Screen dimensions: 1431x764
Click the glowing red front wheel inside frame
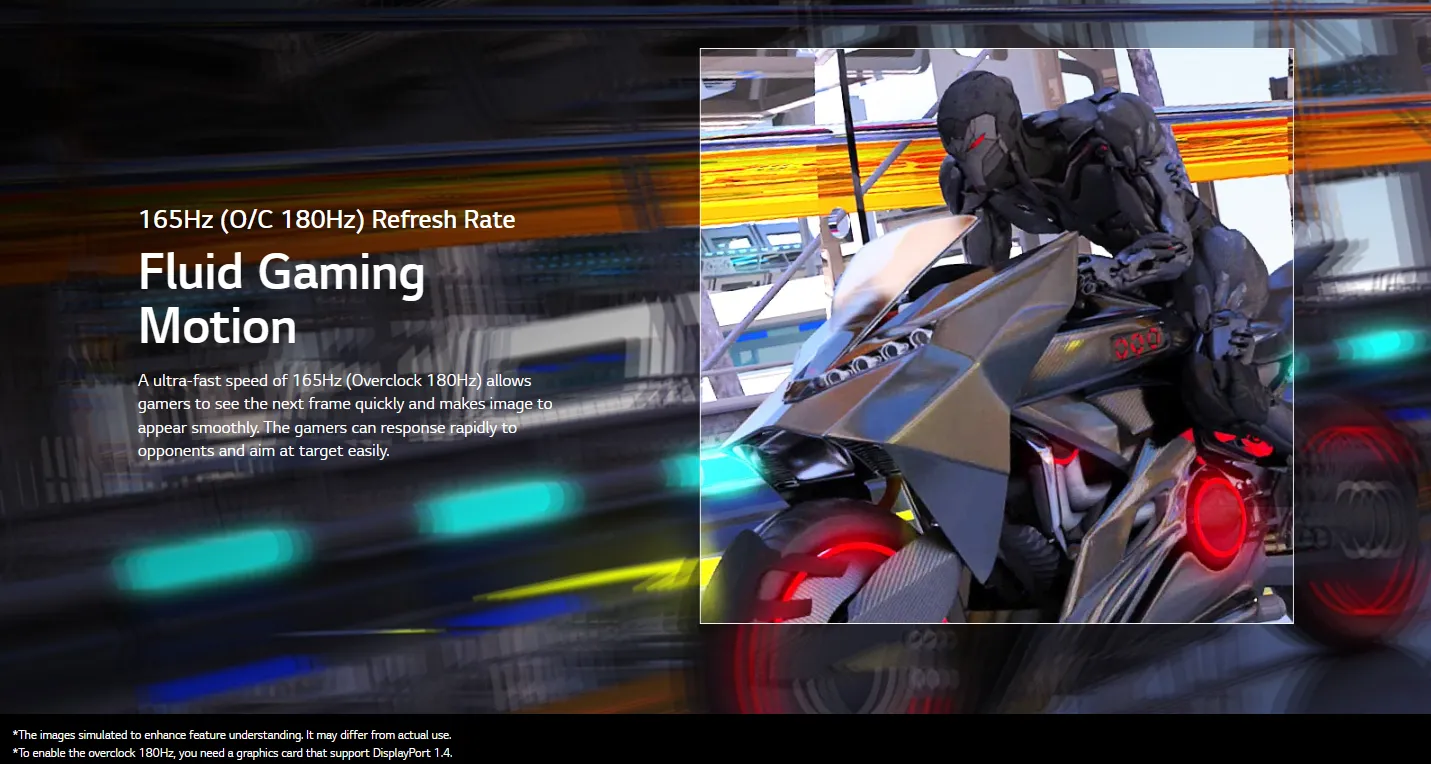pyautogui.click(x=830, y=580)
